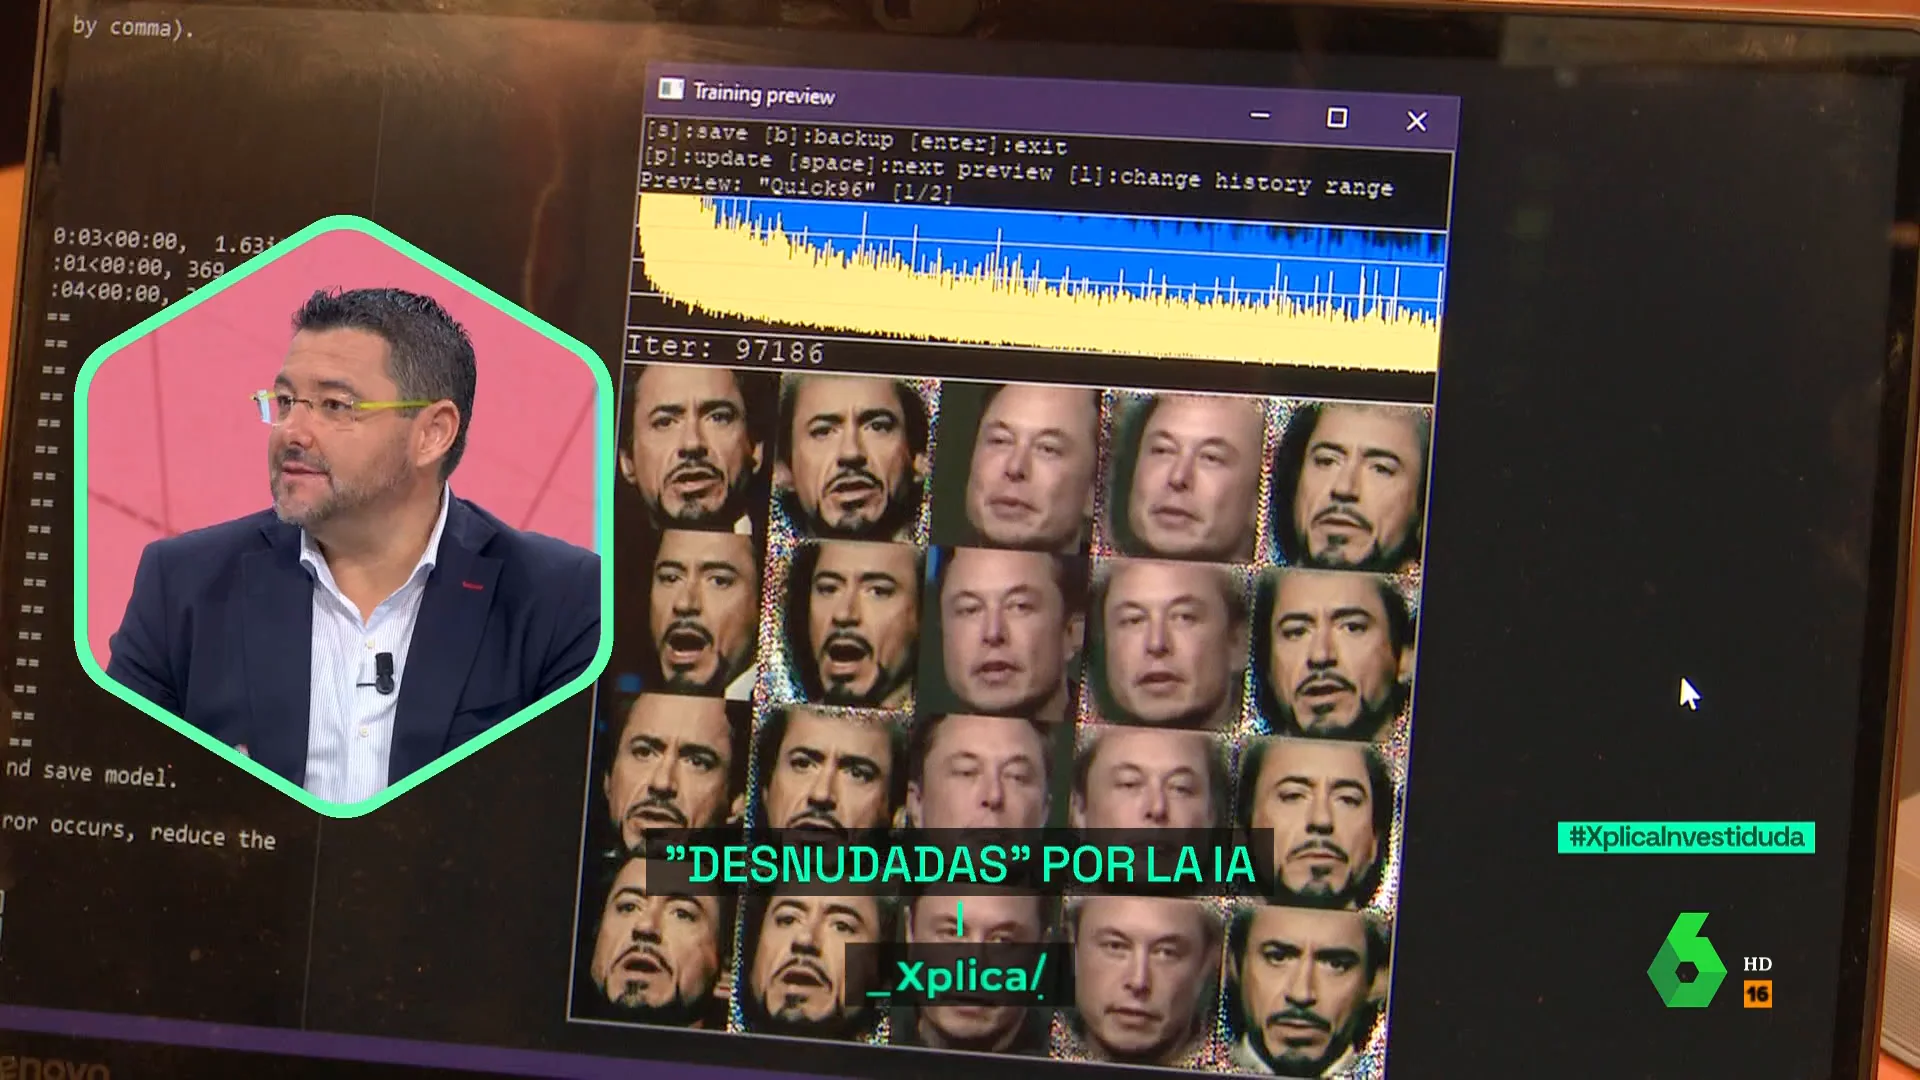Viewport: 1920px width, 1080px height.
Task: Click the 'Preview: "Quick96" [1/2]' label
Action: click(797, 187)
